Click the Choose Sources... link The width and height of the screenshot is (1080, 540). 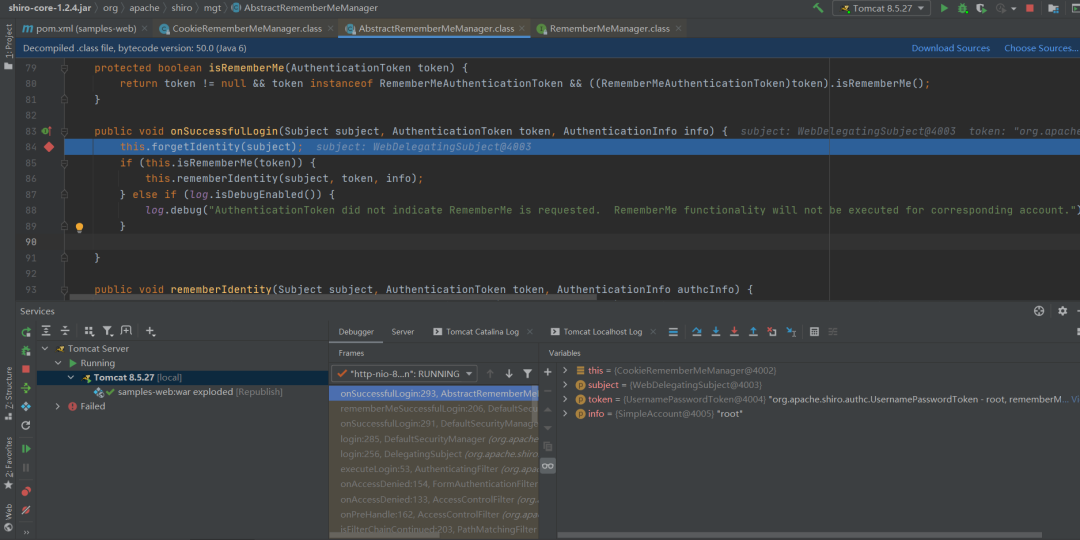coord(1041,48)
